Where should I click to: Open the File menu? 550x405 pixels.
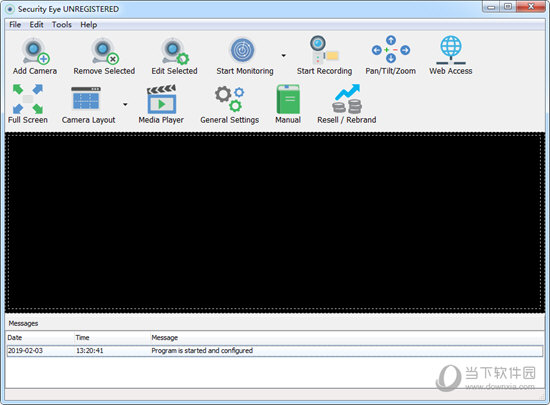tap(15, 25)
